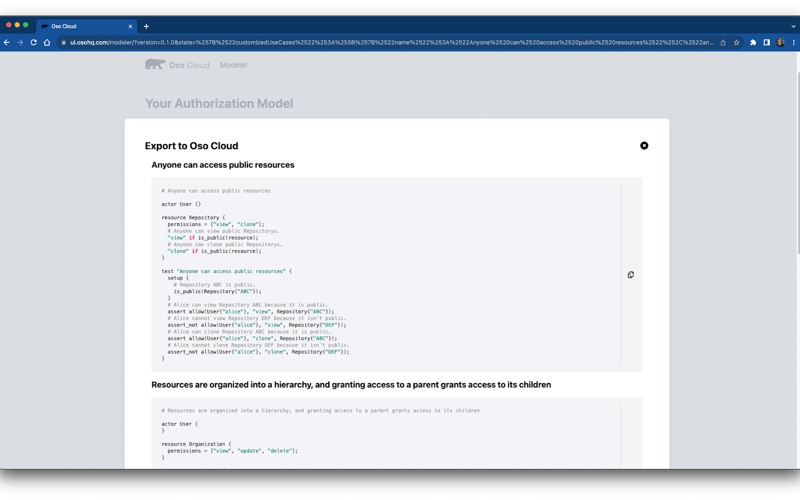This screenshot has width=800, height=500.
Task: Toggle the browser side panel
Action: coord(766,42)
